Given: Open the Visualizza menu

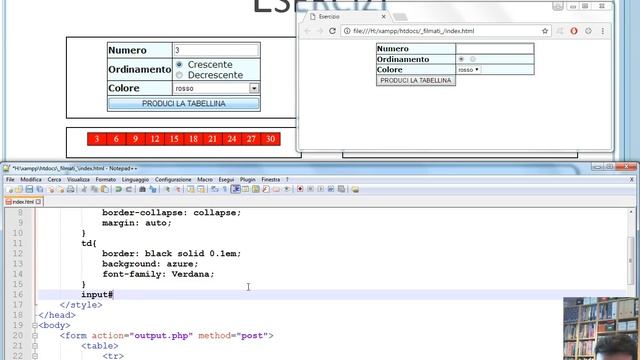Looking at the screenshot, I should pyautogui.click(x=78, y=180).
